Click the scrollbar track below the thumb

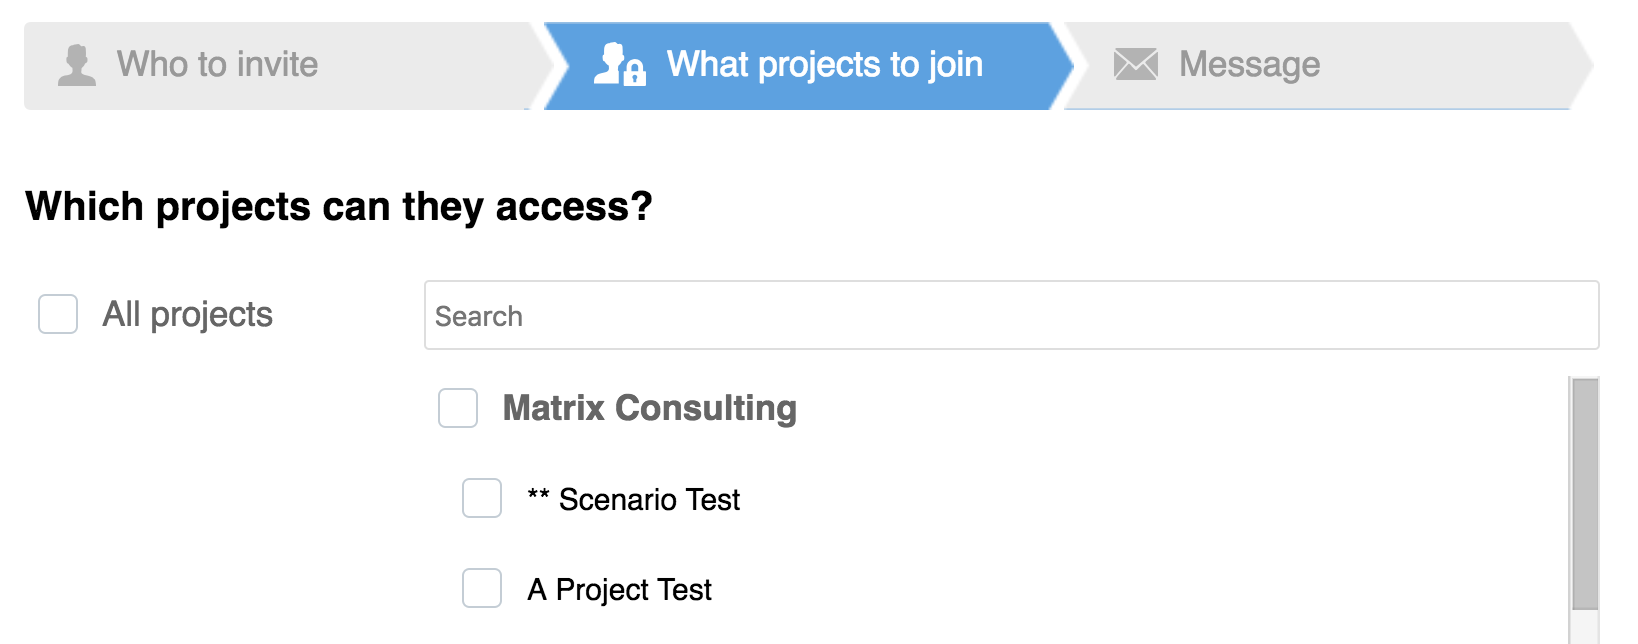click(x=1584, y=628)
